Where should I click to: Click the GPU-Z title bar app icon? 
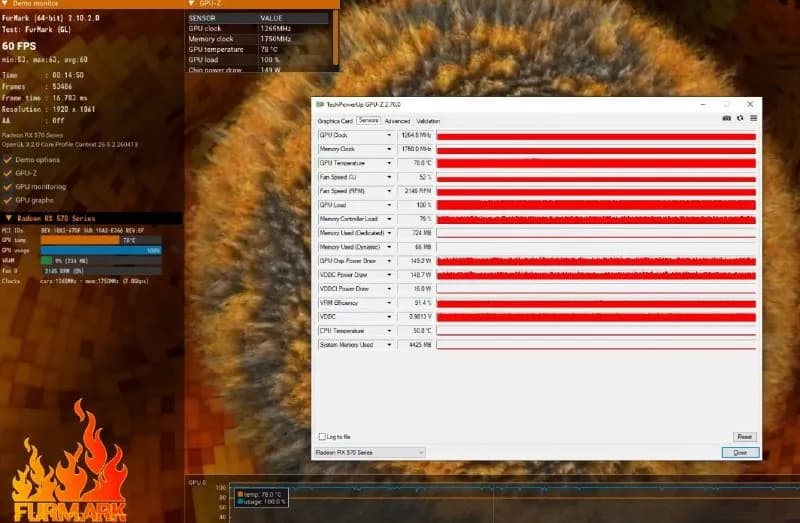320,104
